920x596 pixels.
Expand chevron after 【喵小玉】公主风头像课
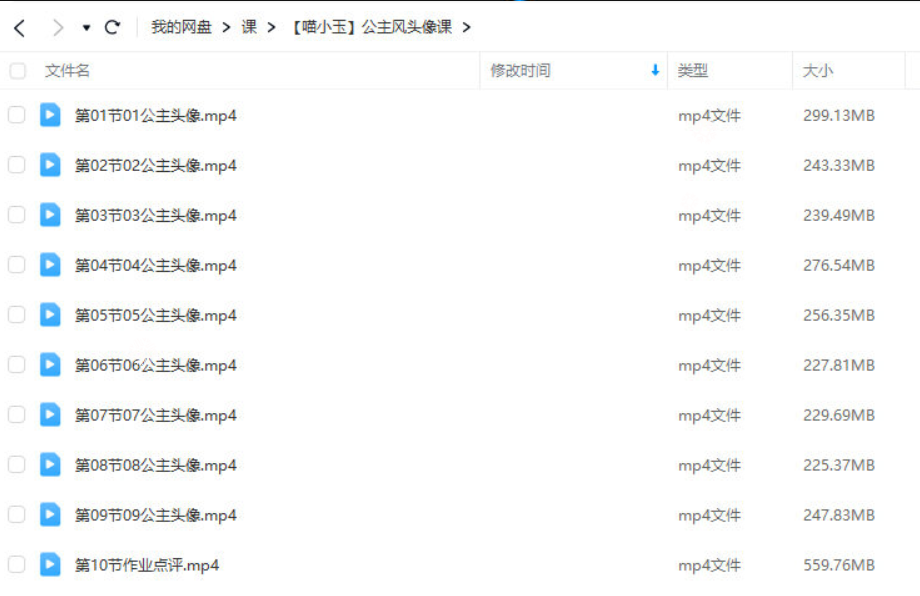click(466, 28)
